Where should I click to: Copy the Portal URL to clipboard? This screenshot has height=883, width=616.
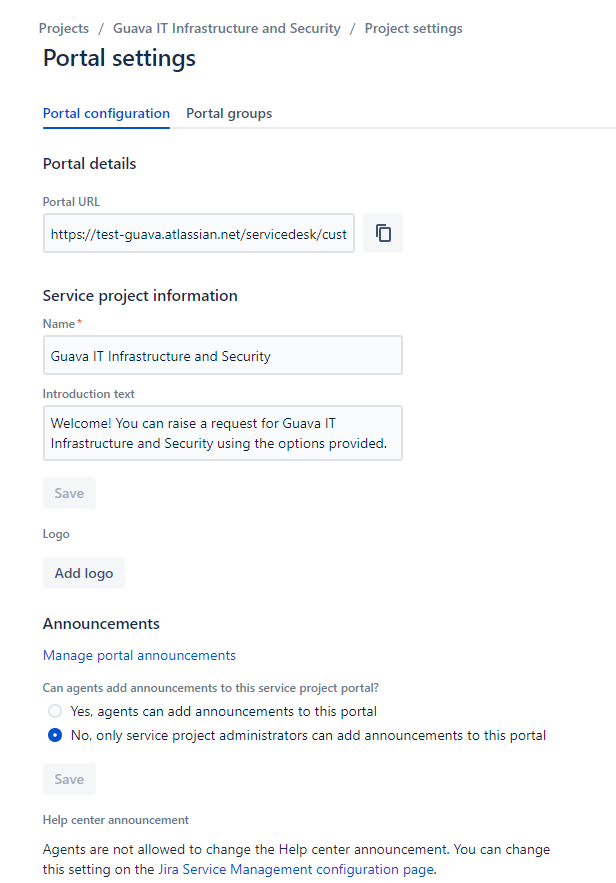click(x=382, y=232)
